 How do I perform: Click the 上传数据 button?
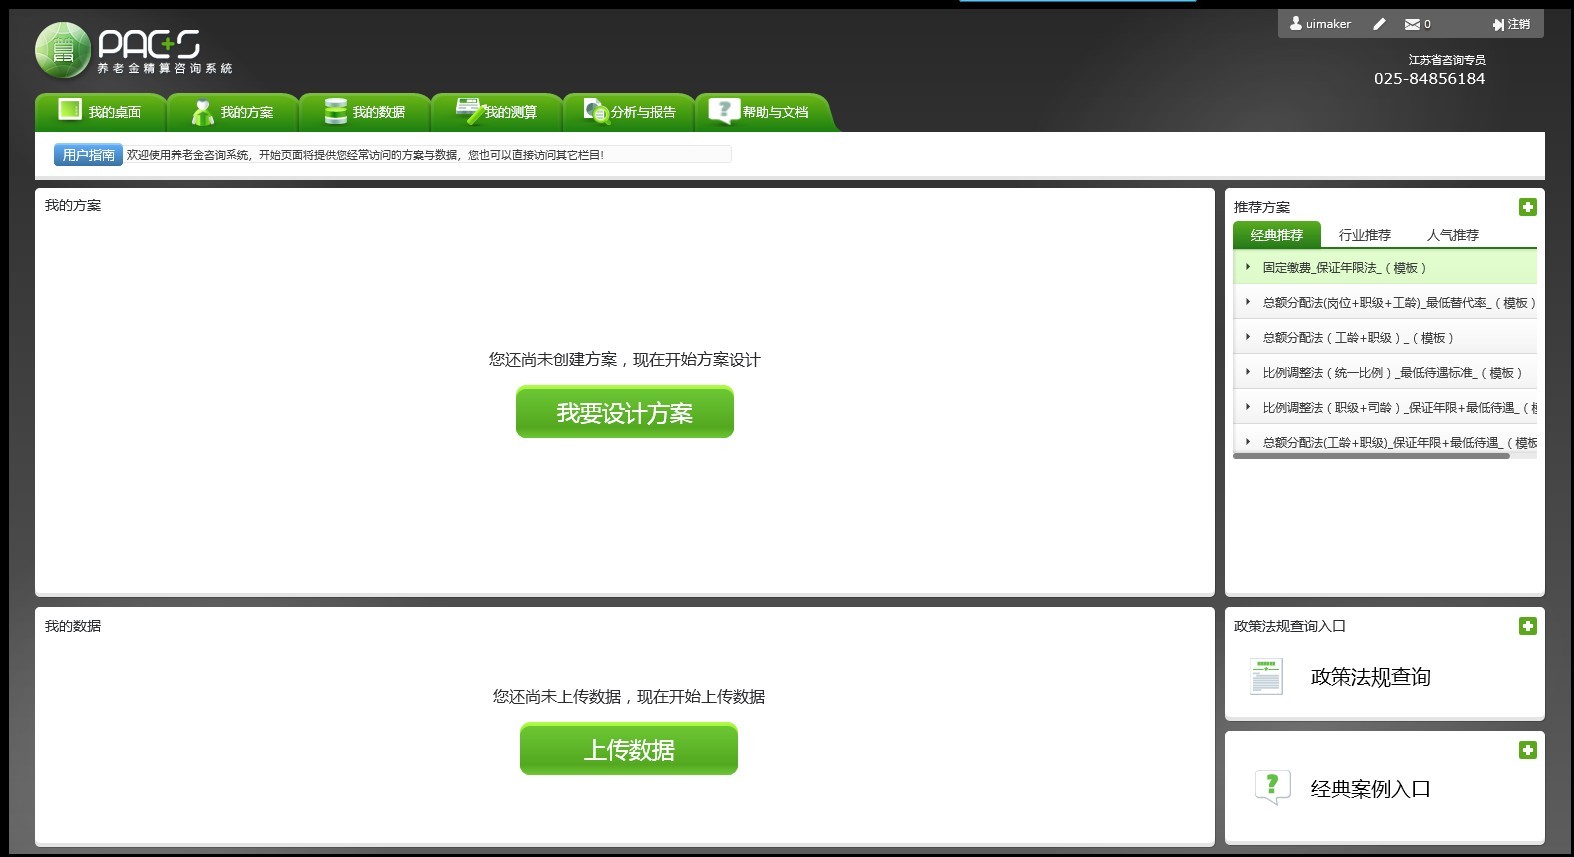point(629,749)
